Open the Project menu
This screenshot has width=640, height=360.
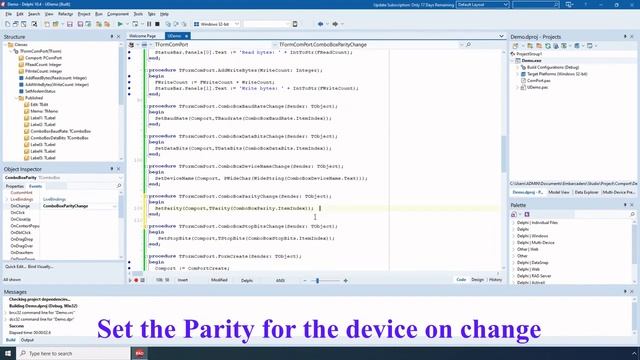pyautogui.click(x=84, y=14)
